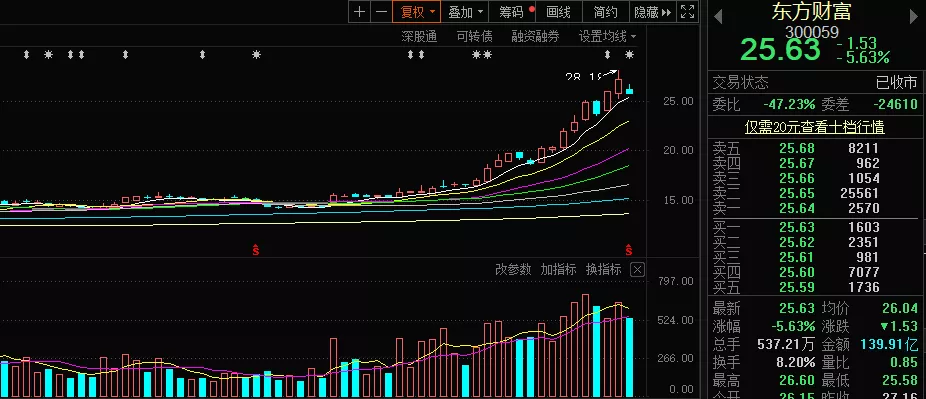
Task: Click 加指标 in the volume panel
Action: tap(558, 270)
